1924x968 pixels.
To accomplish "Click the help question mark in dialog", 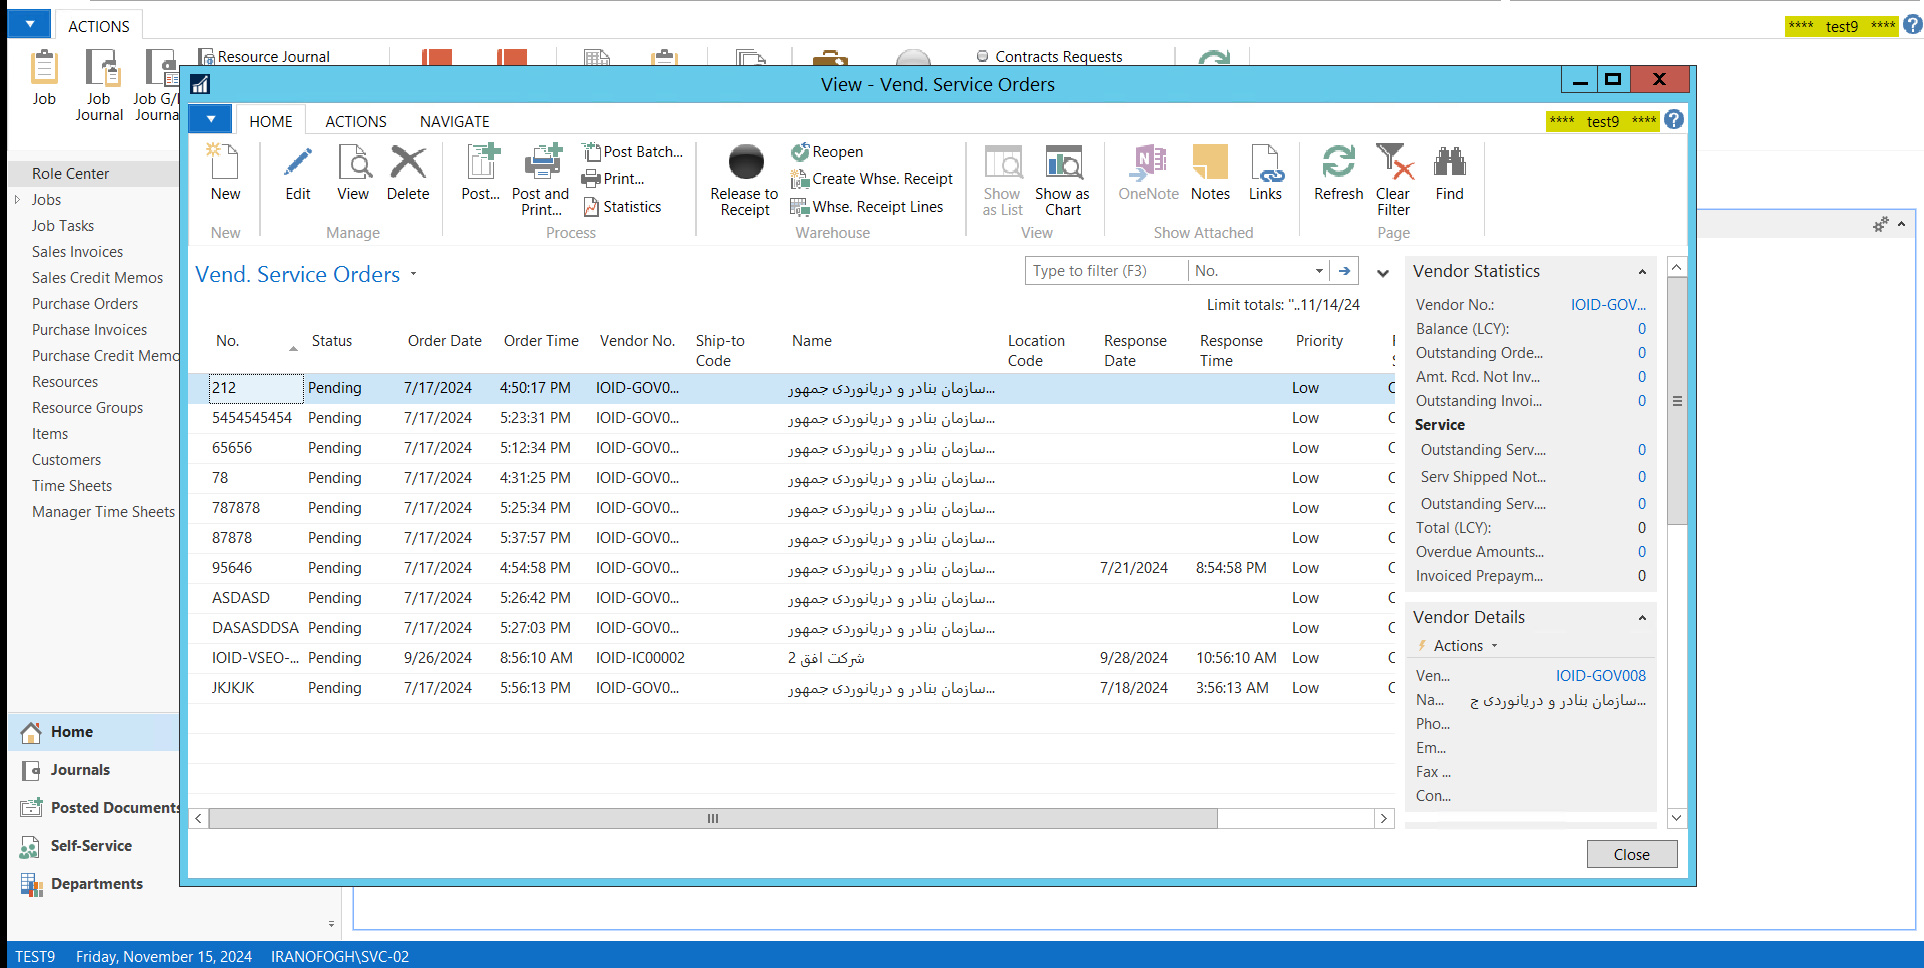I will click(x=1674, y=120).
